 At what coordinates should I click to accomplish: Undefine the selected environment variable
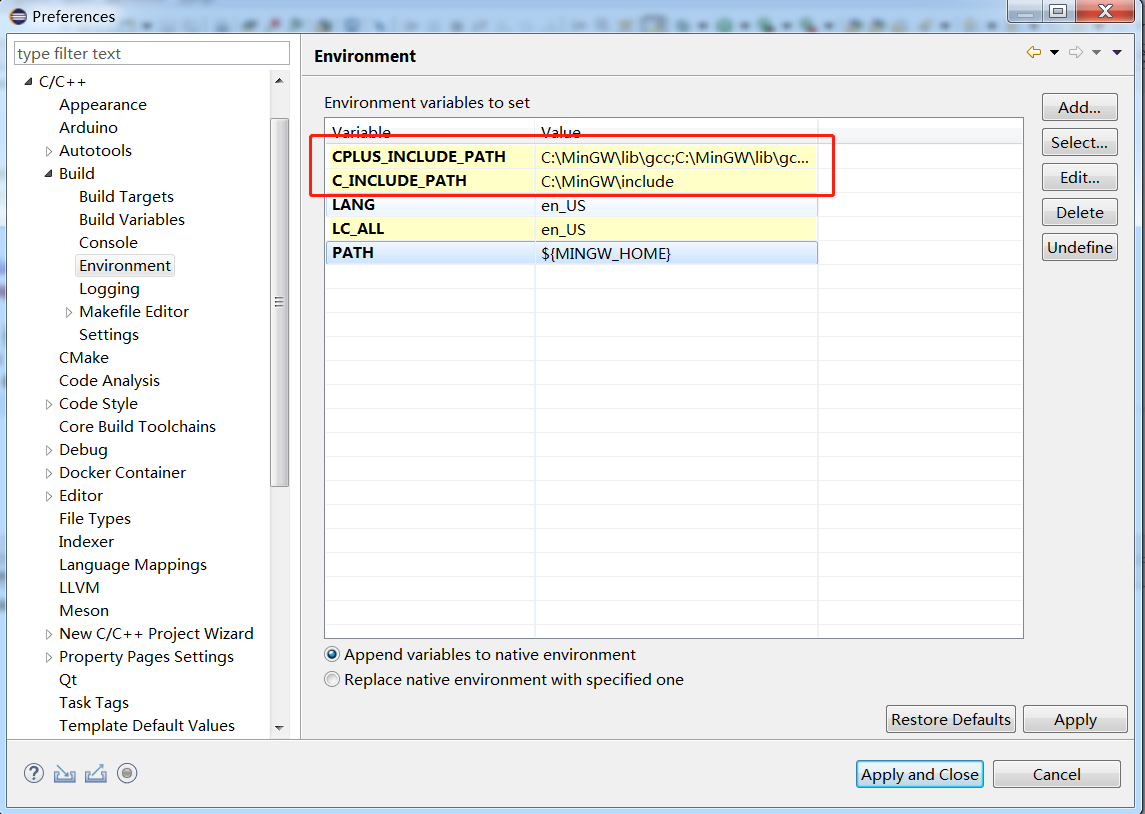pos(1079,247)
